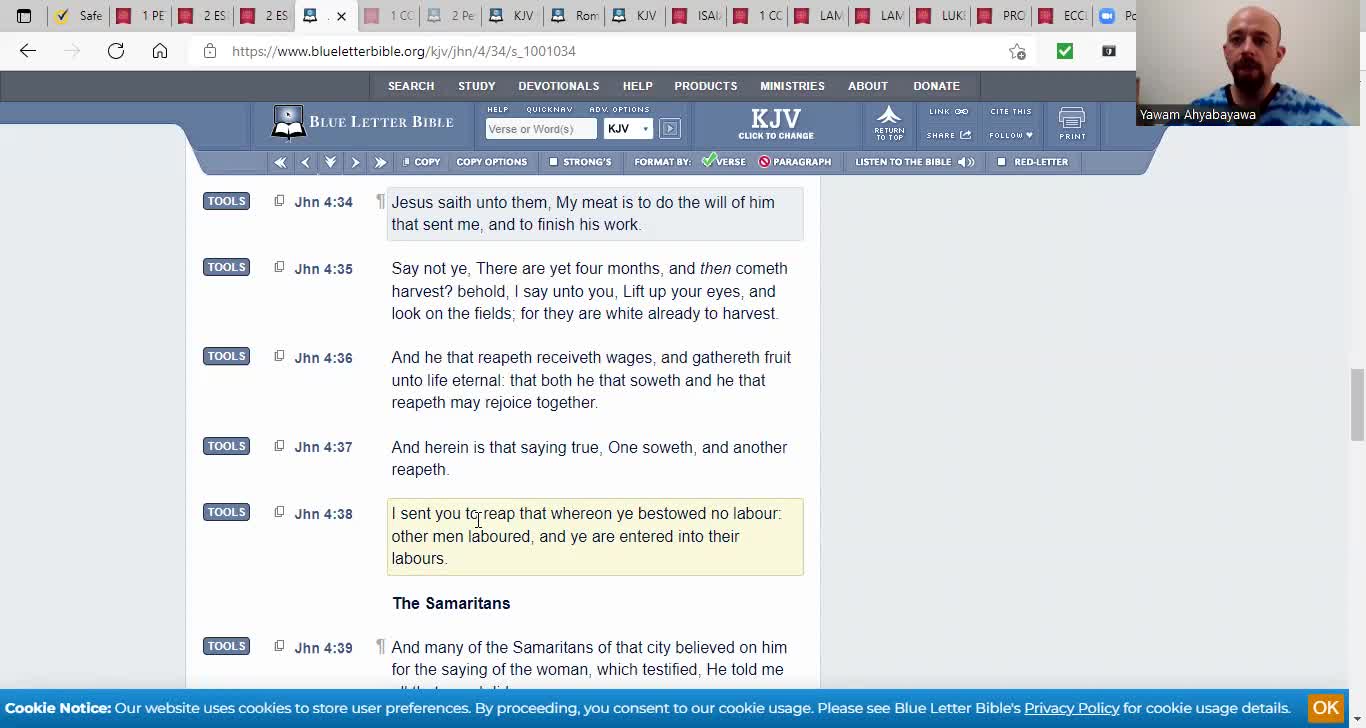Click the browser address bar URL
Image resolution: width=1366 pixels, height=728 pixels.
click(x=404, y=51)
